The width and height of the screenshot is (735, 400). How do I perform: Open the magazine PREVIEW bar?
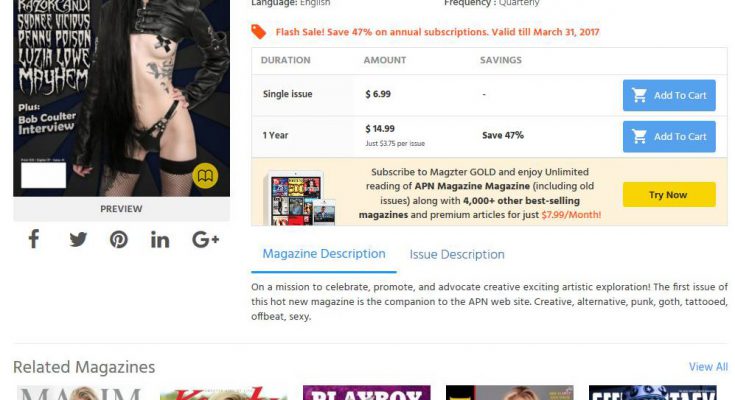click(121, 209)
